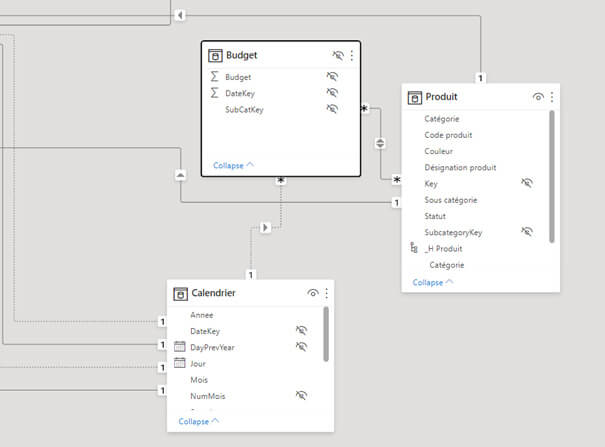Click the Calendrier field list scrollbar
The width and height of the screenshot is (605, 447).
pos(326,334)
